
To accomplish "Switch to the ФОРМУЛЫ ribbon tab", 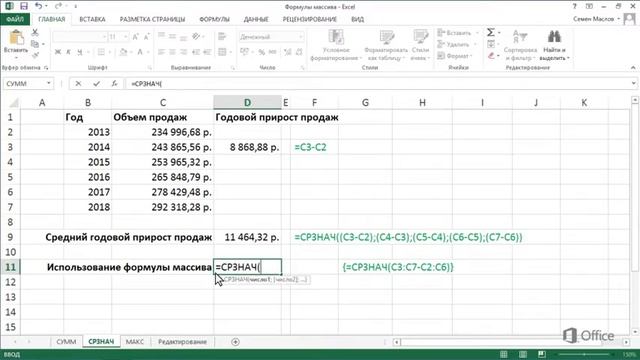I will point(214,19).
